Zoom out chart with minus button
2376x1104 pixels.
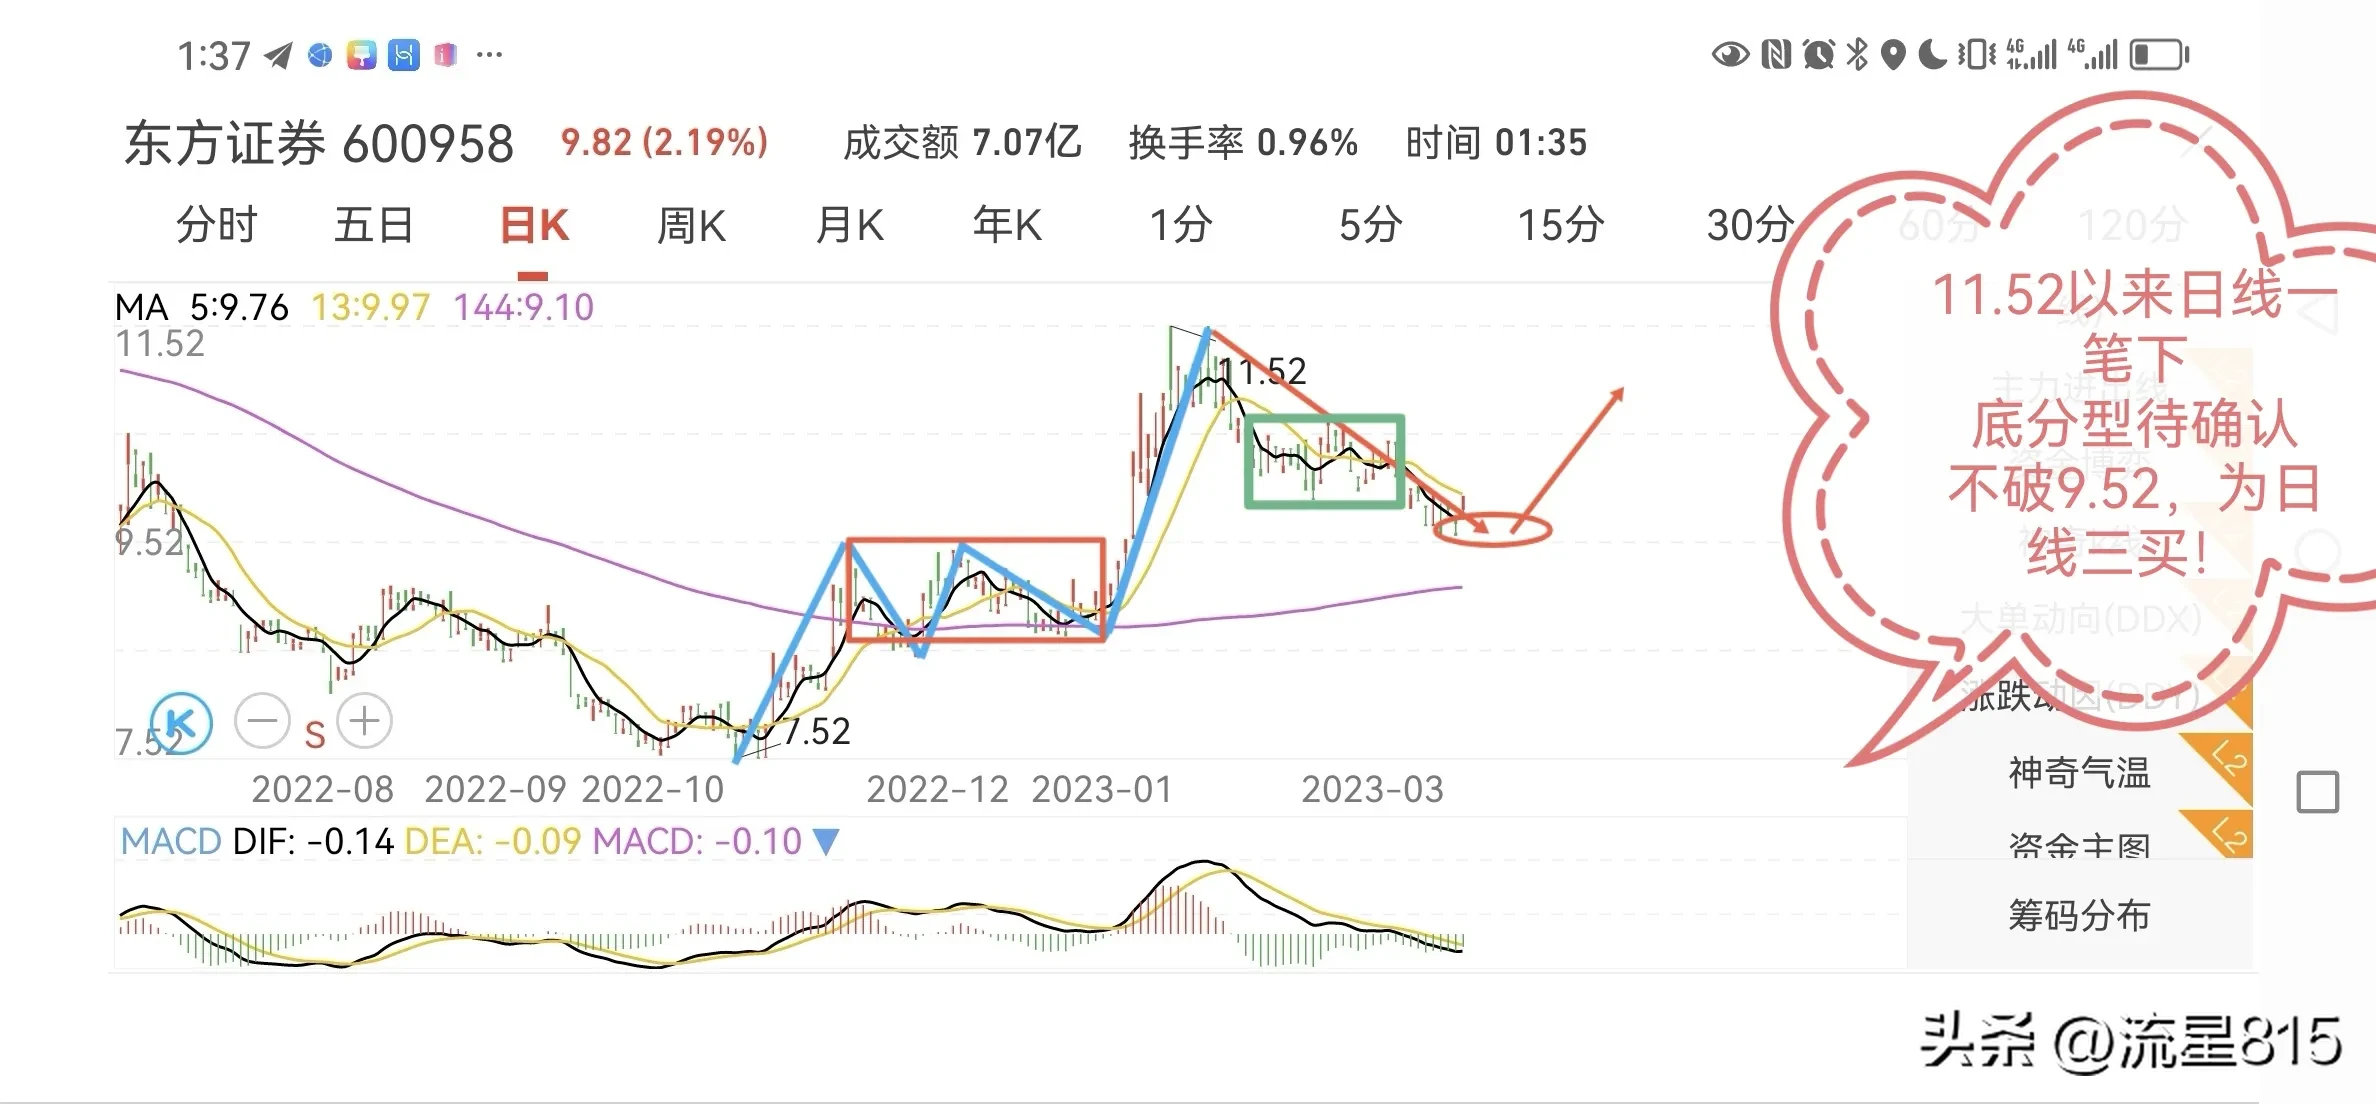(x=262, y=721)
